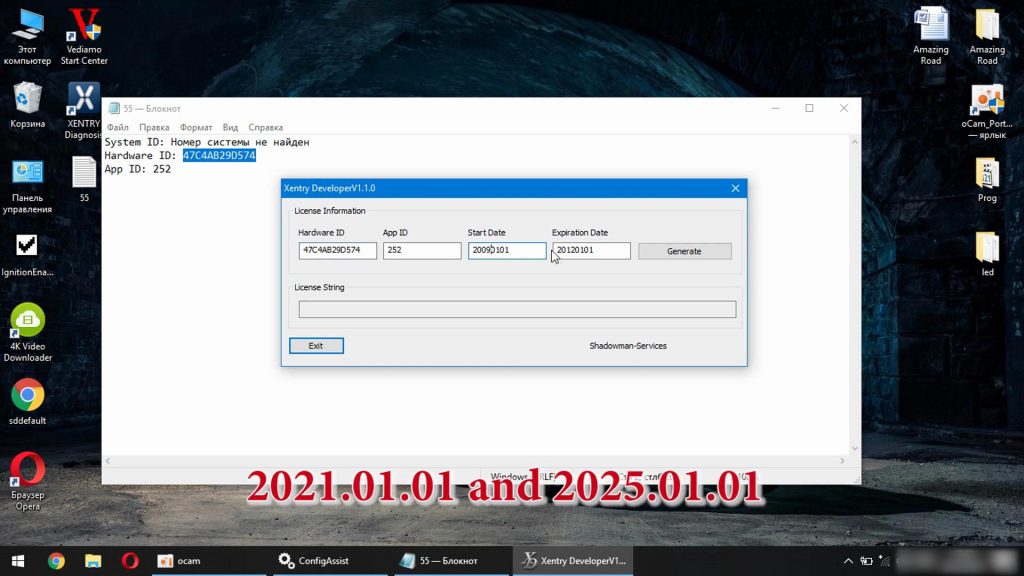Viewport: 1024px width, 576px height.
Task: Close the Notepad window
Action: (844, 108)
